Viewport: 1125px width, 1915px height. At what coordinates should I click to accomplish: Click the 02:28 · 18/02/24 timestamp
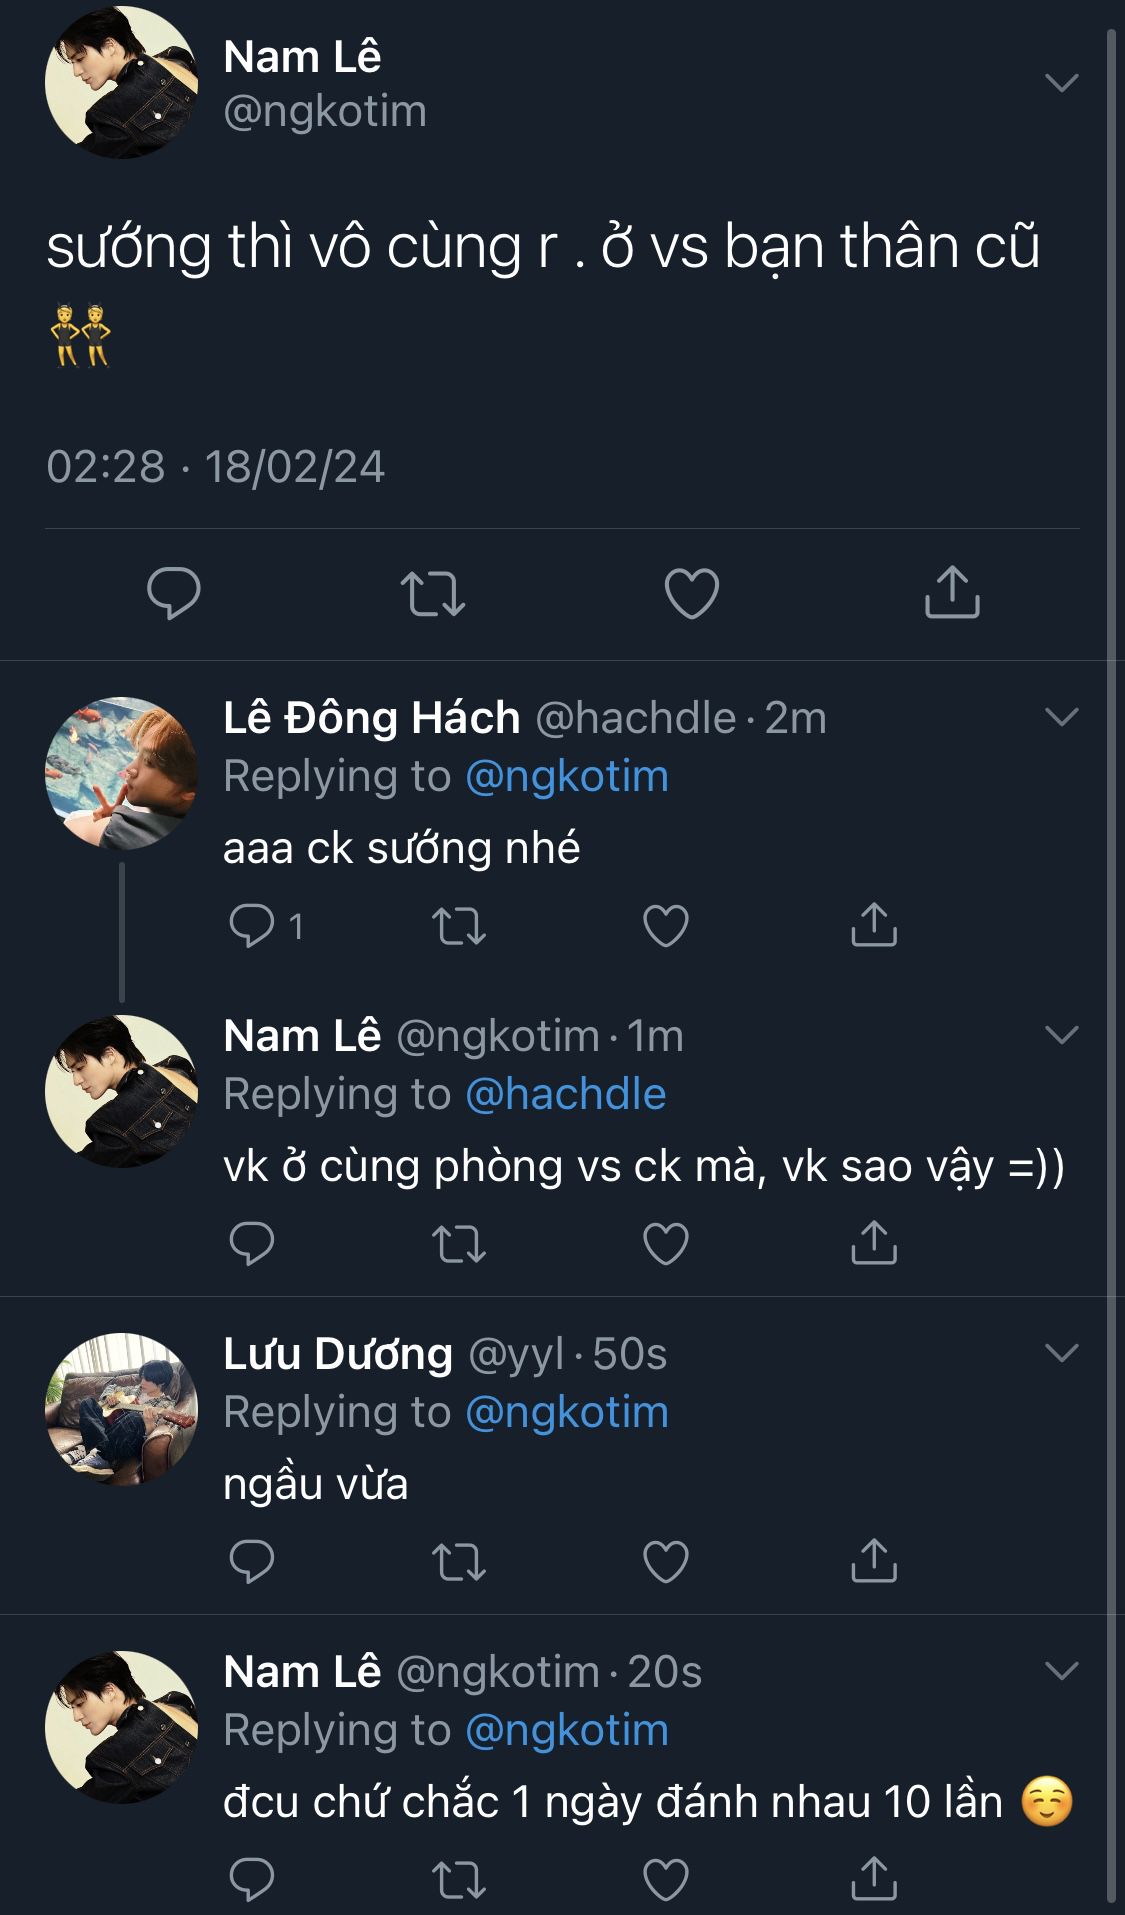[x=216, y=467]
